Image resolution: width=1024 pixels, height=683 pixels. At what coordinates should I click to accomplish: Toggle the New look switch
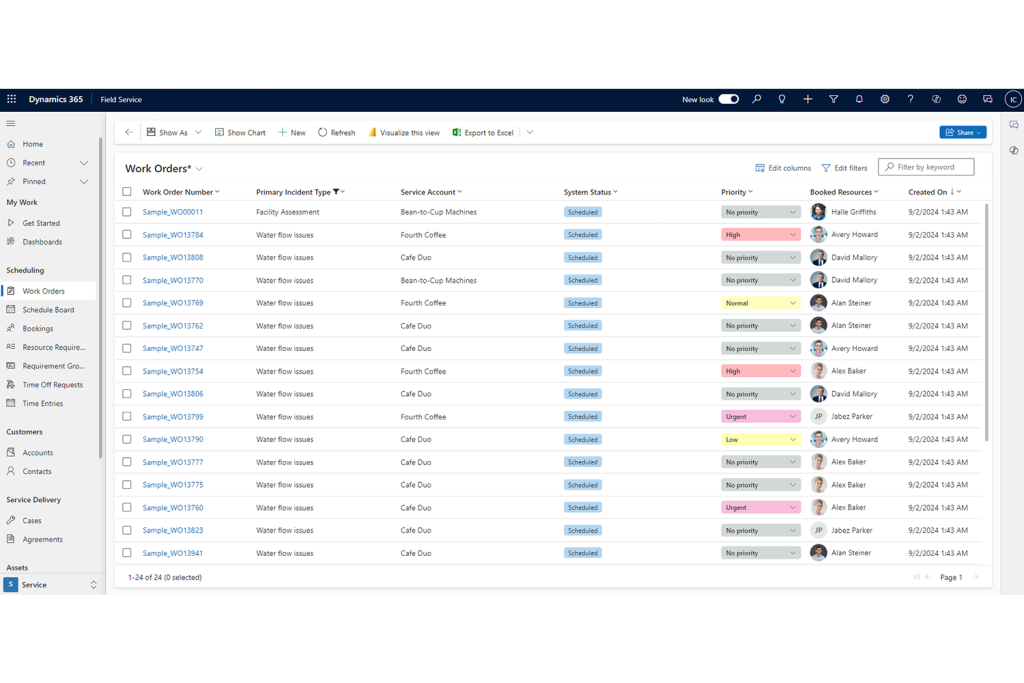(x=729, y=99)
